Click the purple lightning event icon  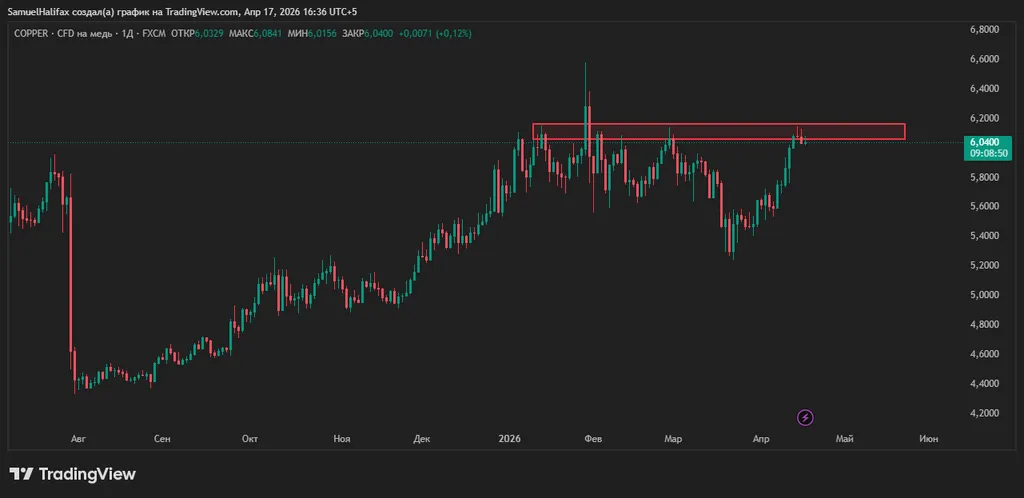pyautogui.click(x=805, y=417)
